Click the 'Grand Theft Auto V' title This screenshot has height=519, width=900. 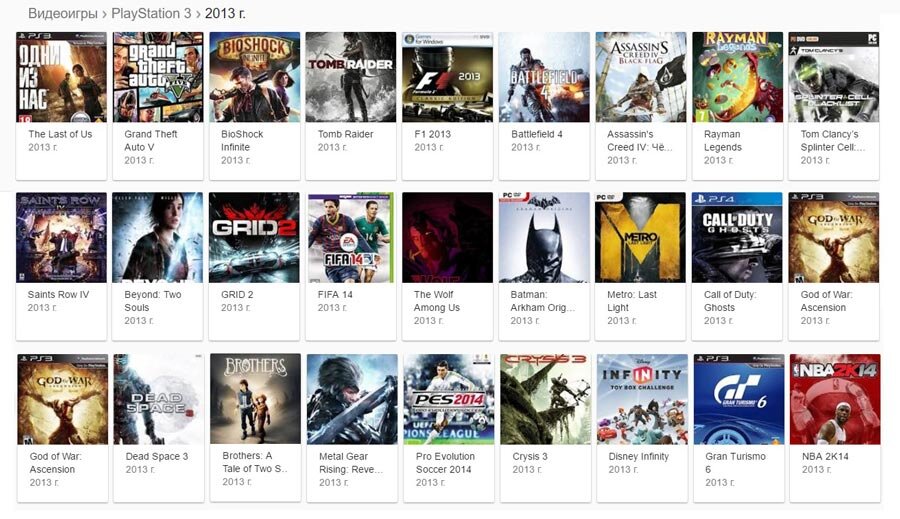click(x=151, y=140)
